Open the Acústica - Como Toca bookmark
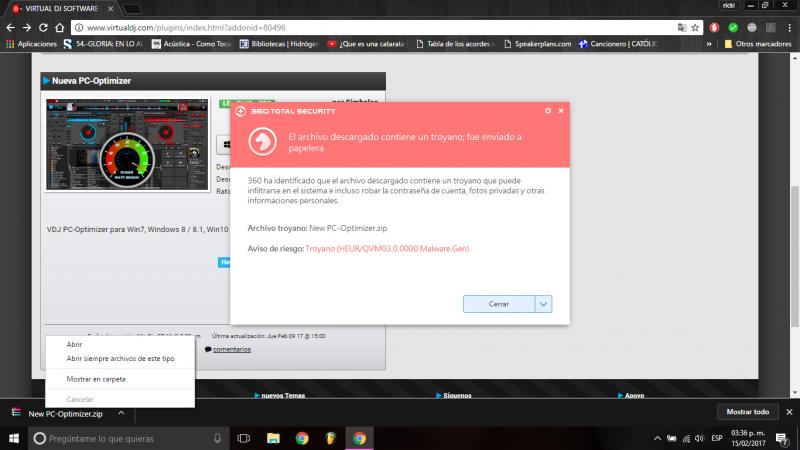The height and width of the screenshot is (450, 800). click(191, 44)
